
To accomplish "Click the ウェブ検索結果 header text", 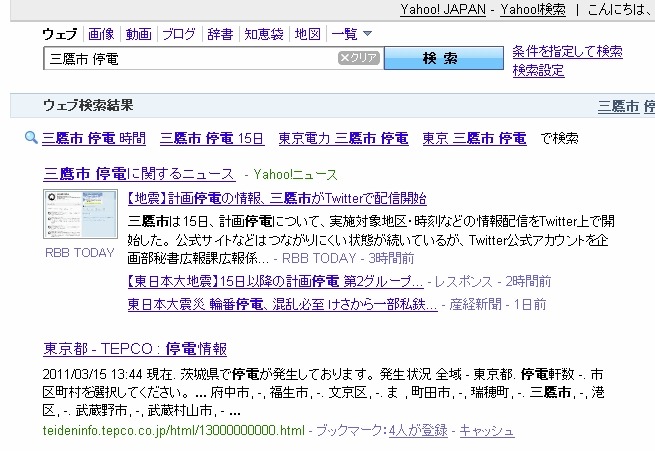I will (x=88, y=105).
